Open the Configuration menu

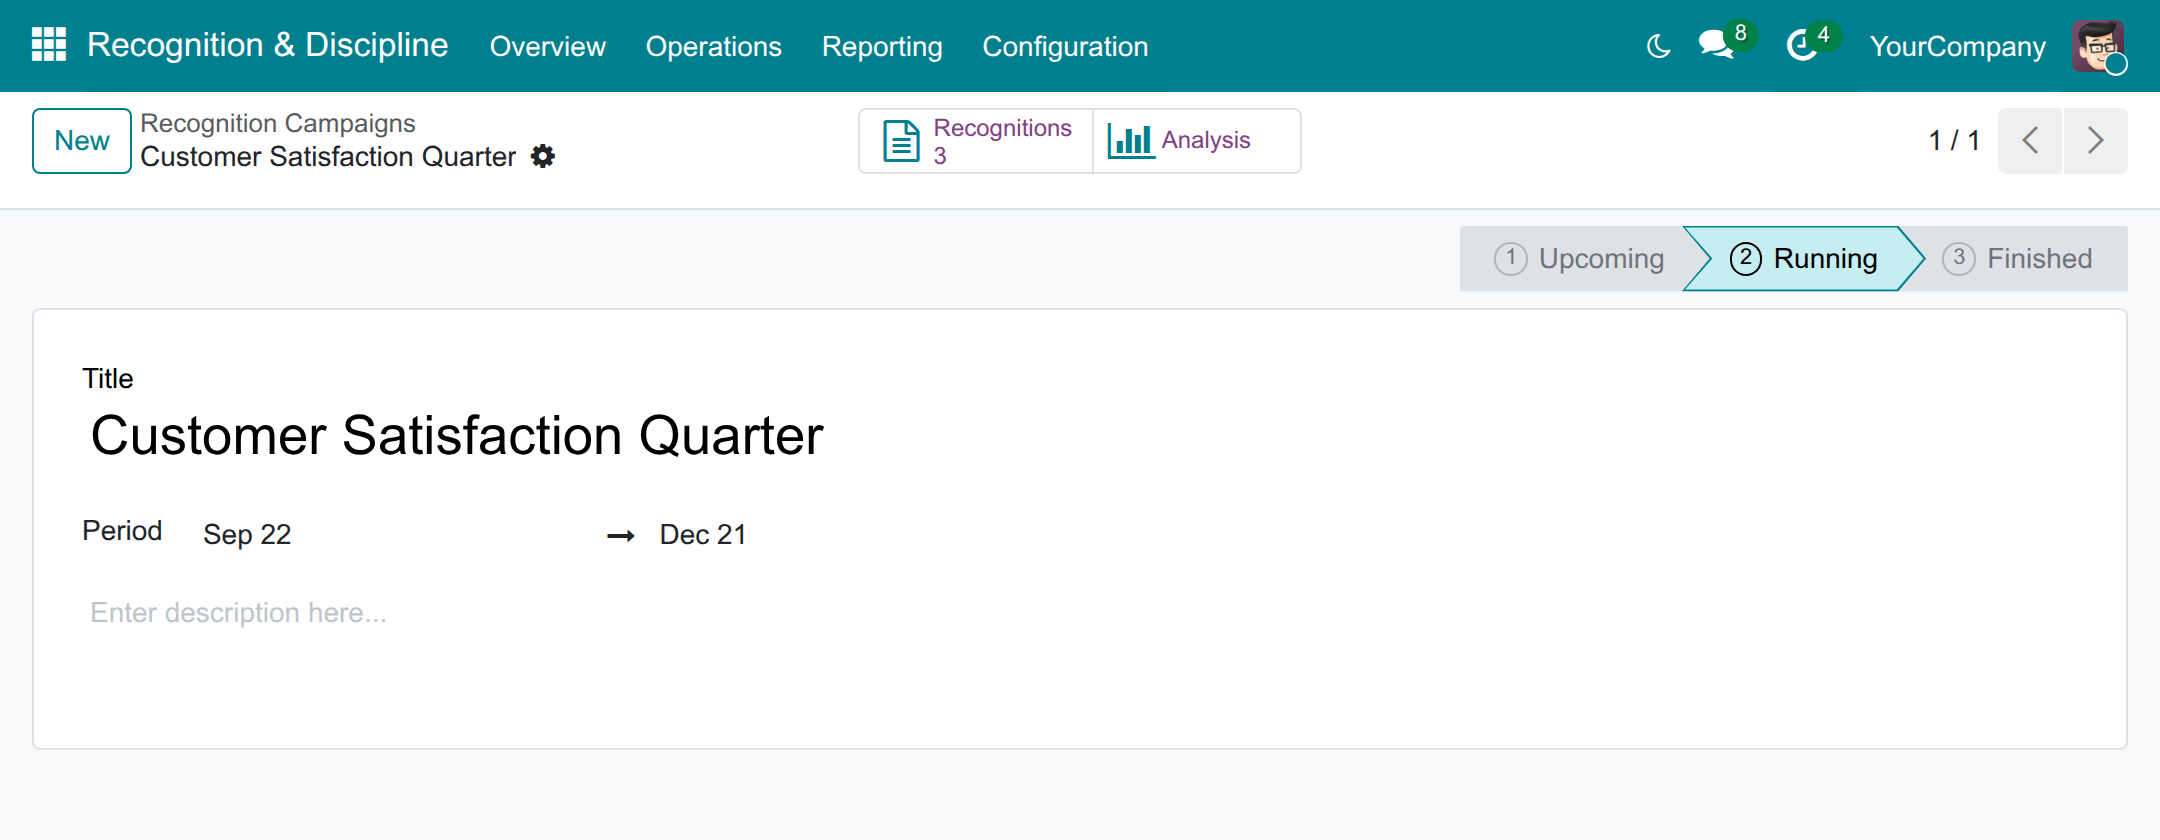tap(1065, 46)
